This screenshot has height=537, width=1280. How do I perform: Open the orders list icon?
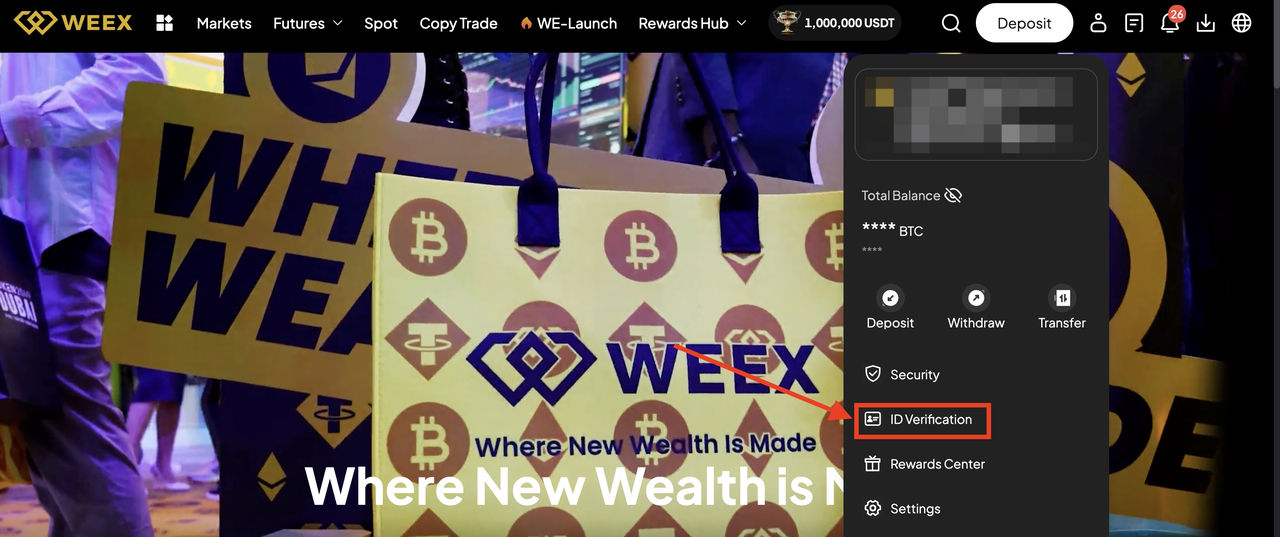tap(1134, 23)
